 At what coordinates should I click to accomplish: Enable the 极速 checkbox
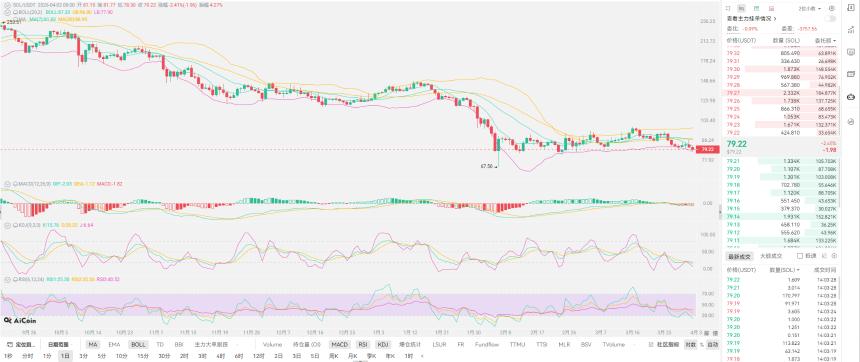click(800, 256)
